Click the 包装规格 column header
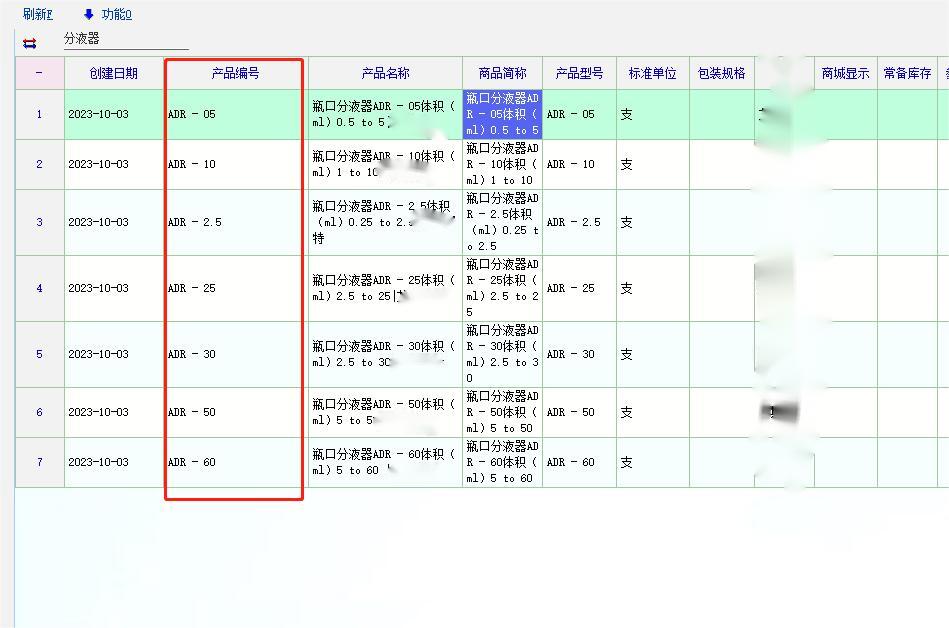This screenshot has height=628, width=949. [721, 73]
